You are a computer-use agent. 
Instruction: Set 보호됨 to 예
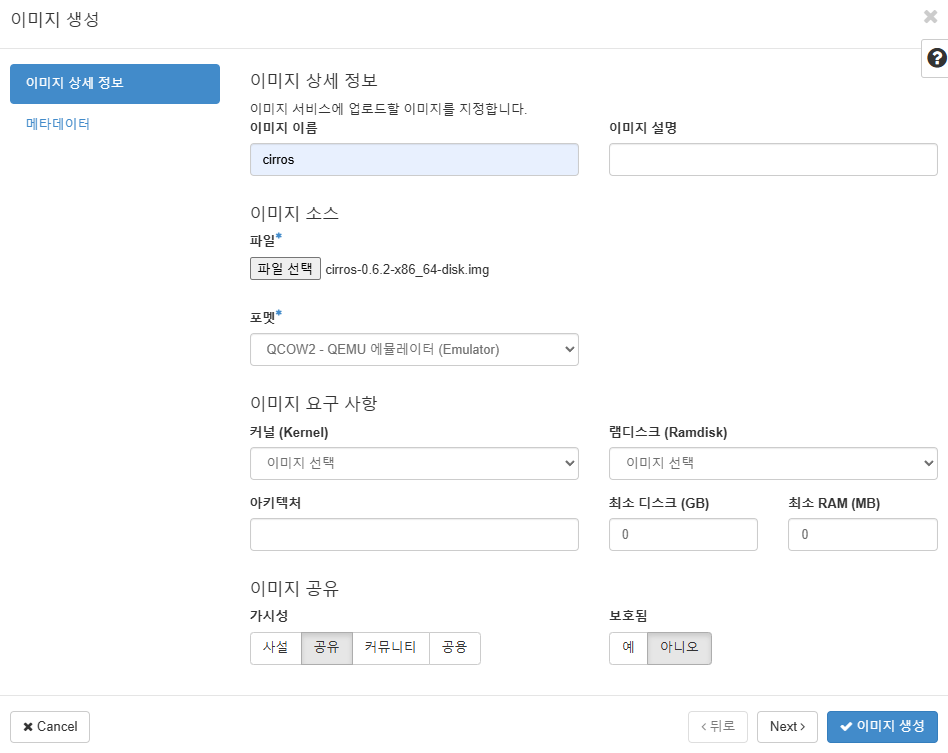click(628, 648)
